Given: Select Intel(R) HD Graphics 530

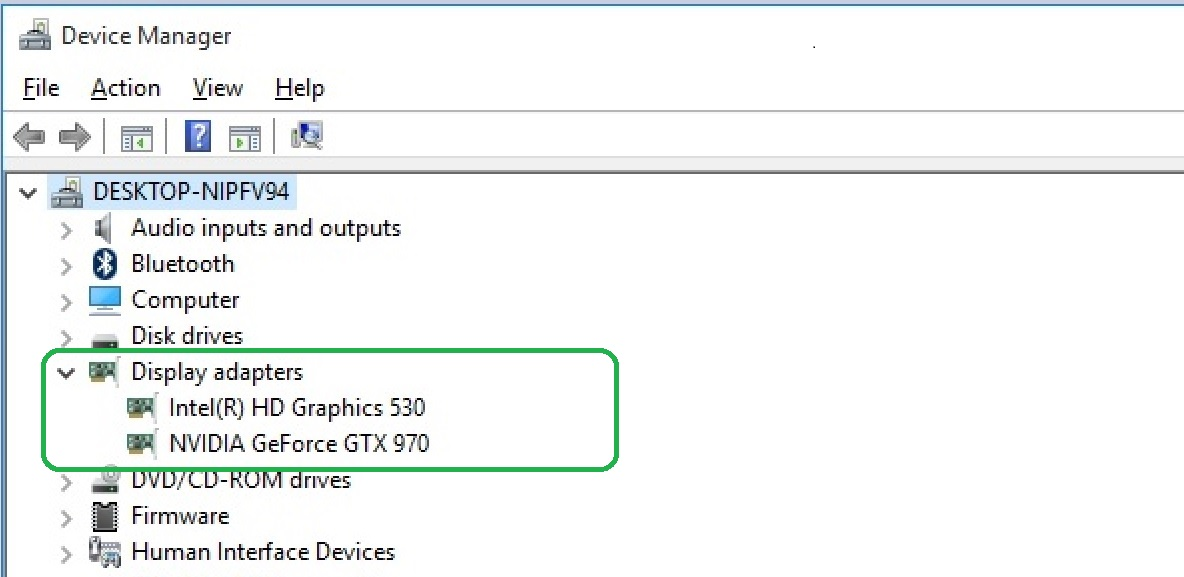Looking at the screenshot, I should pyautogui.click(x=297, y=408).
